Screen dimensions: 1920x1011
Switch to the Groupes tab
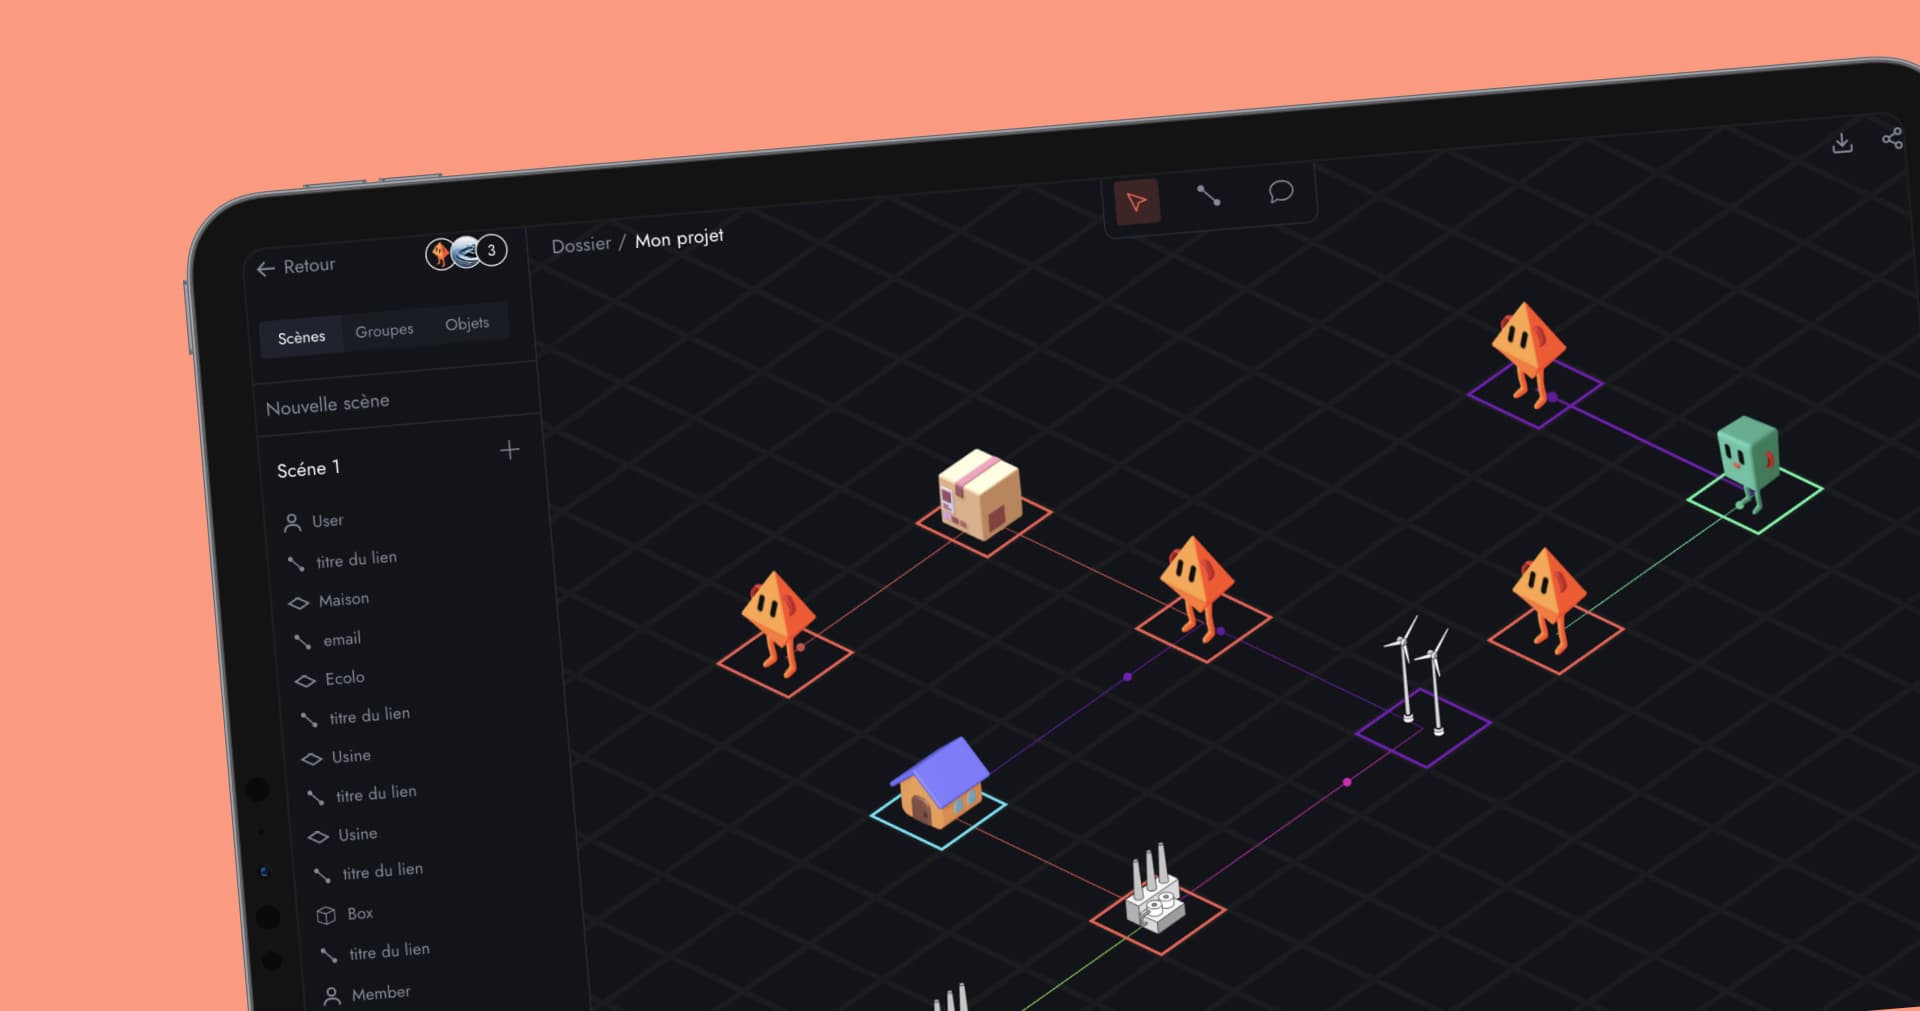[x=384, y=330]
